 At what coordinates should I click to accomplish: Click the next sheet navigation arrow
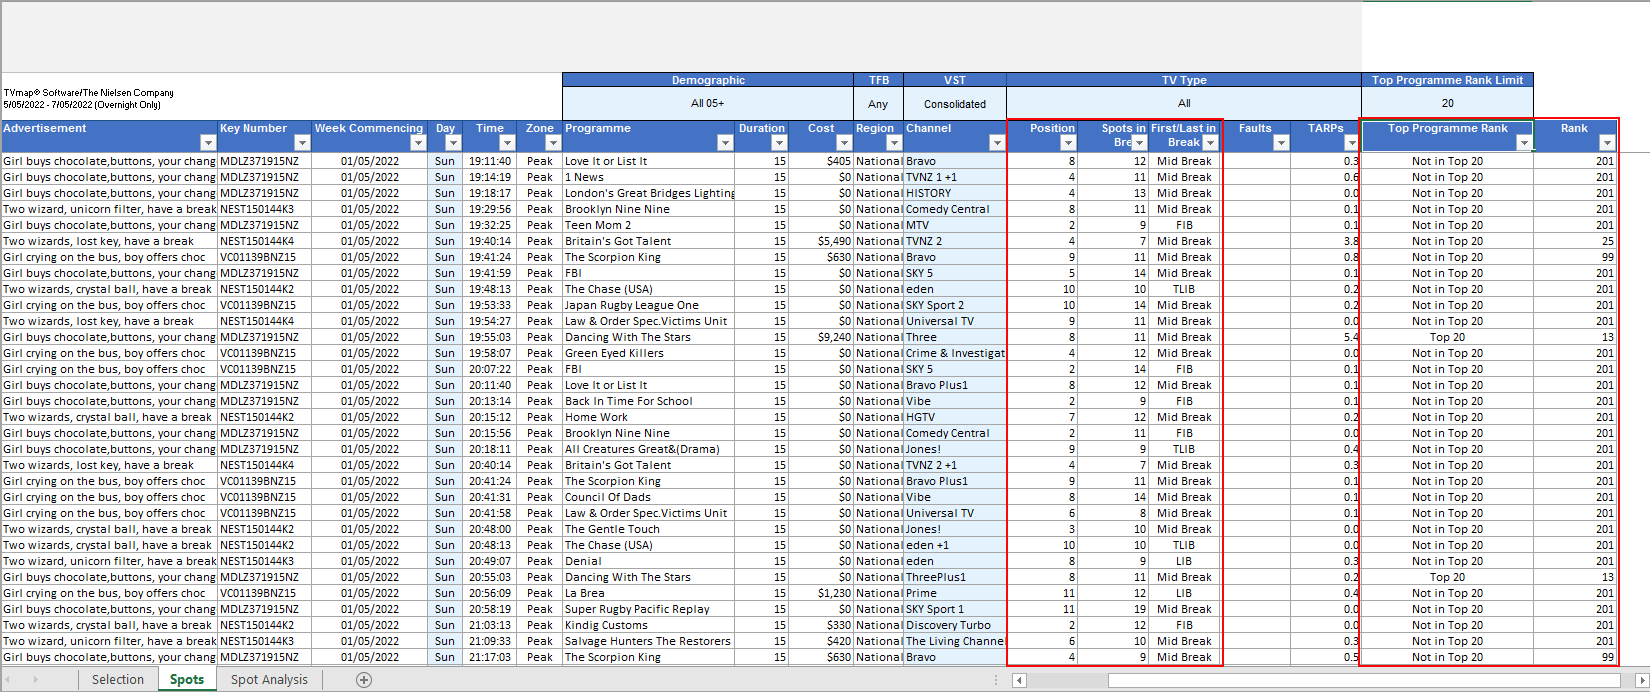(36, 680)
